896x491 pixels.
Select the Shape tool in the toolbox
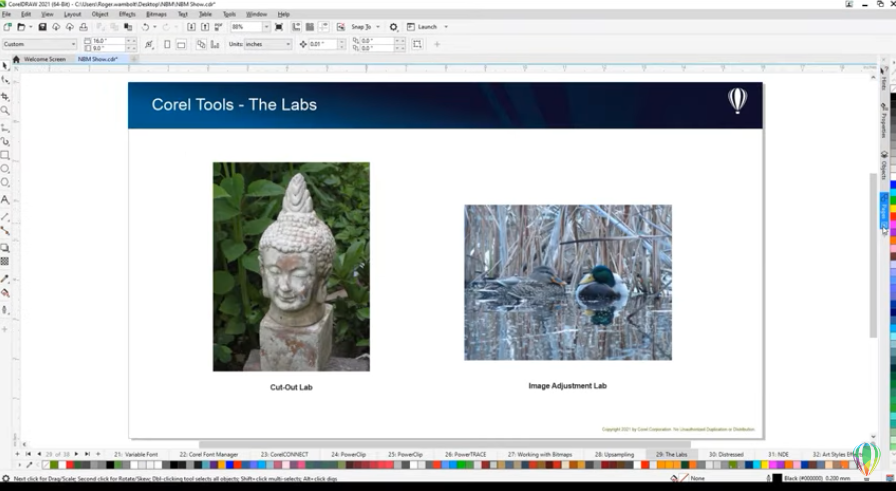coord(5,81)
